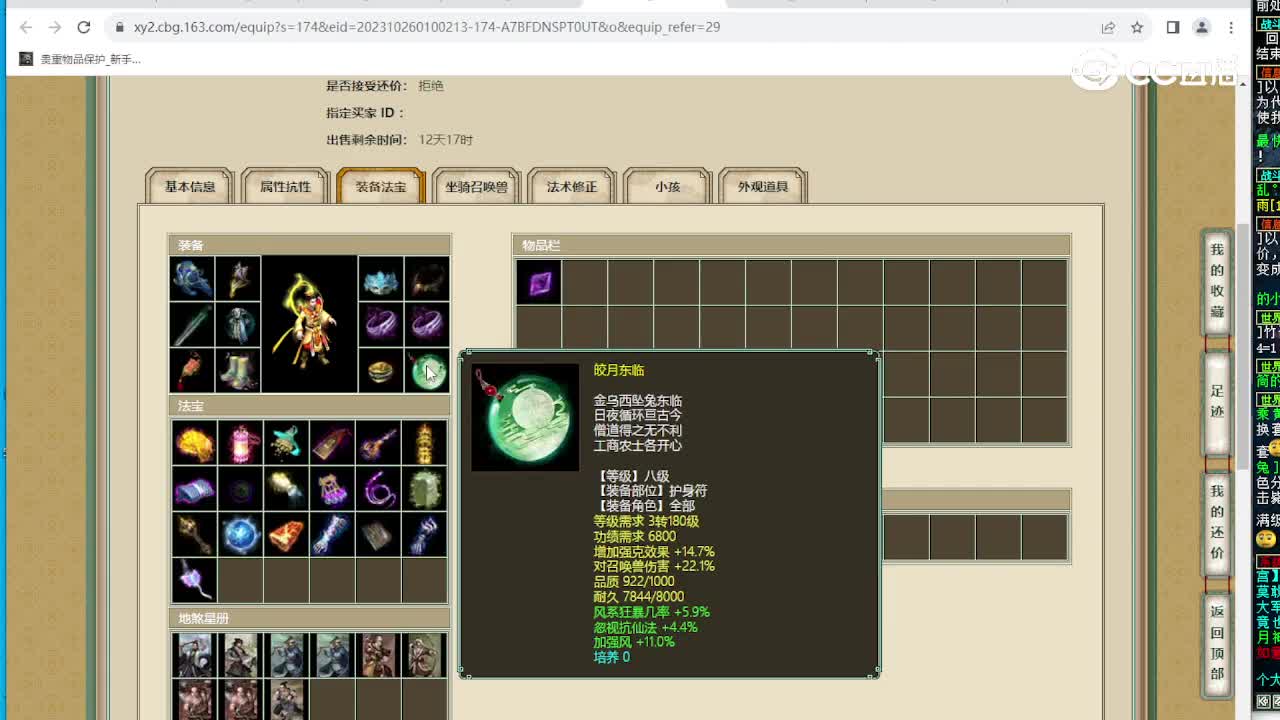The width and height of the screenshot is (1280, 720).
Task: Open the Chrome profile menu
Action: point(1202,27)
